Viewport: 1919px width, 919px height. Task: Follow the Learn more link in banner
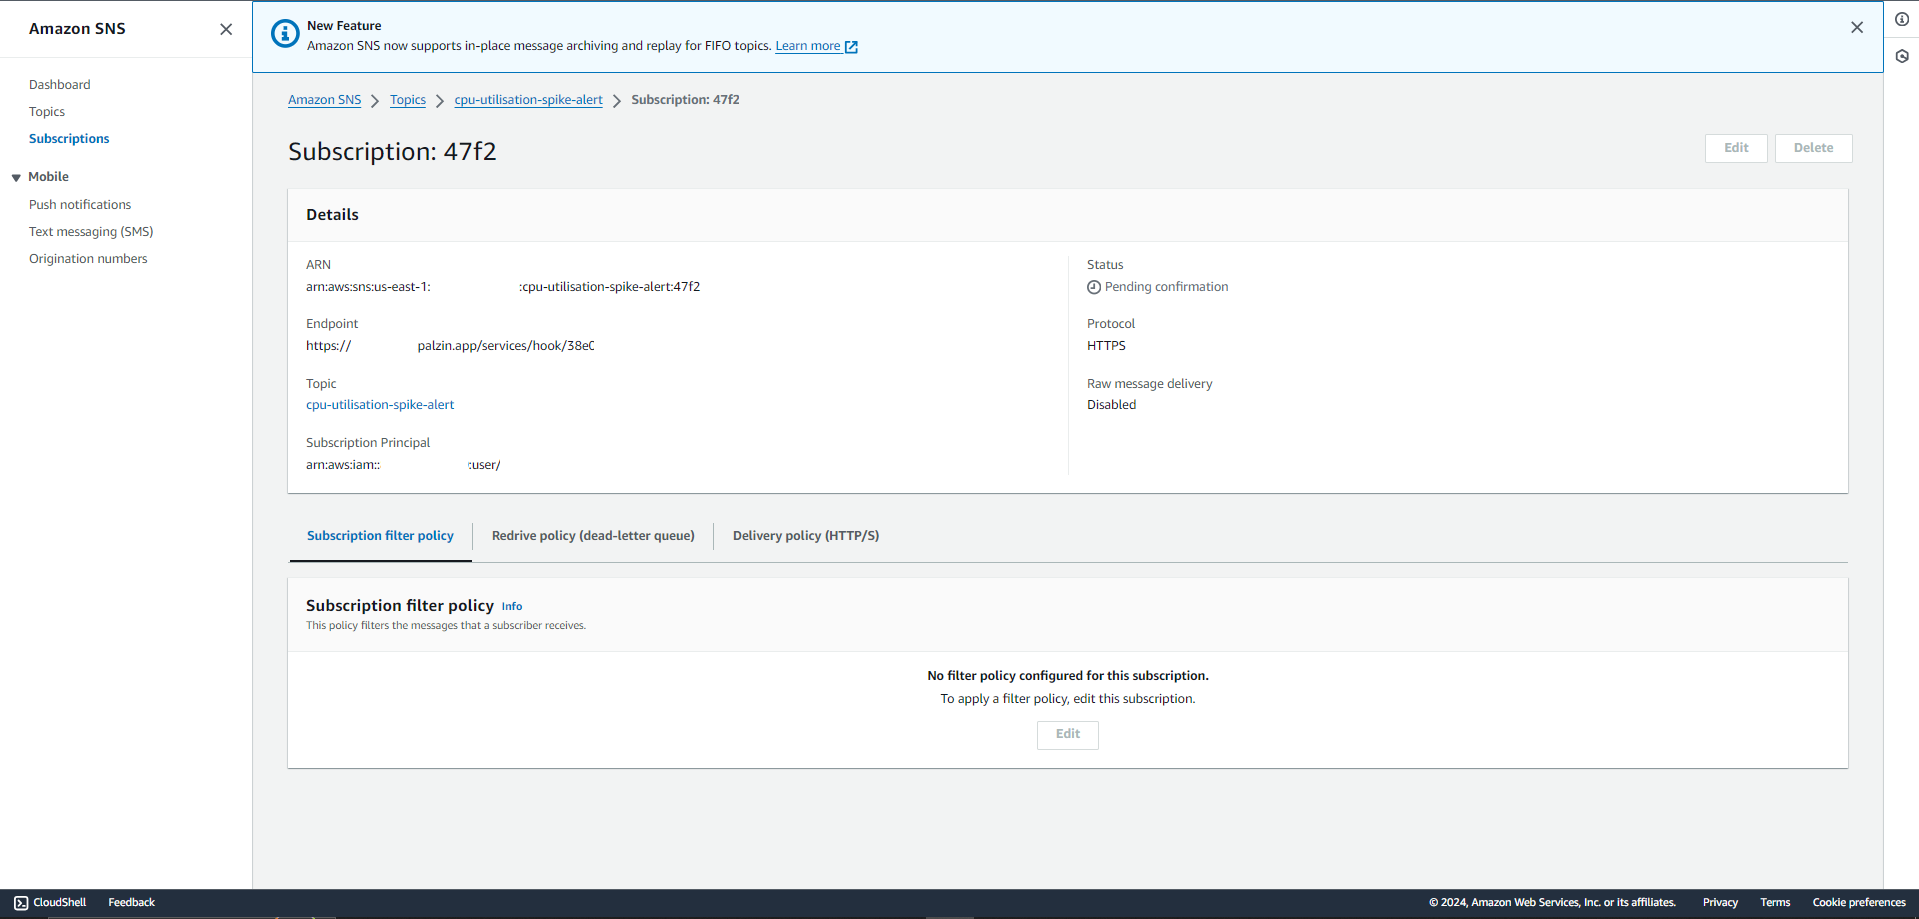807,46
